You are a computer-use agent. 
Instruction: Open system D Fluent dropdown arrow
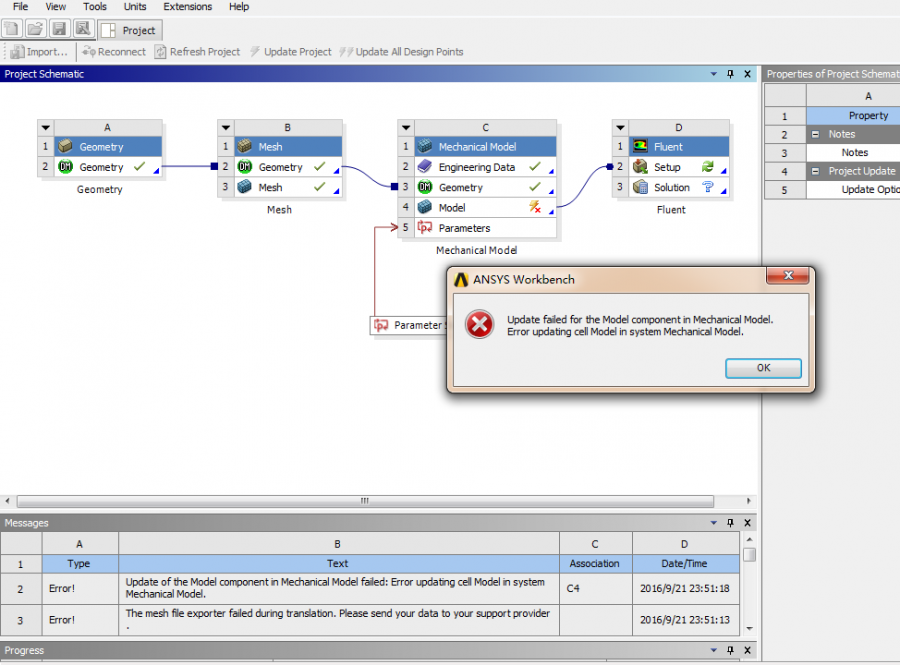point(620,127)
